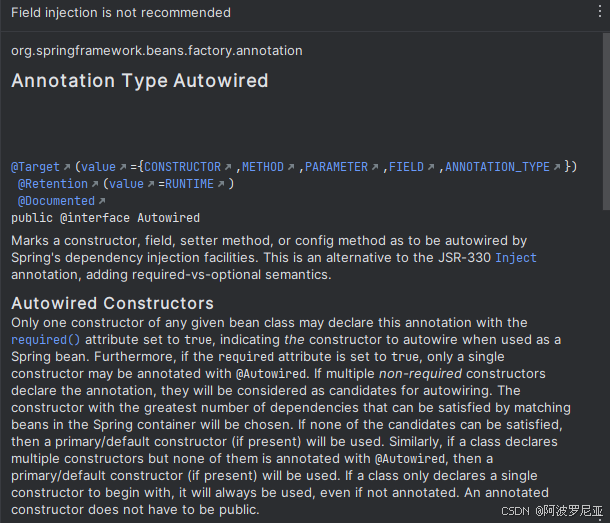
Task: Open external arrow beside RUNTIME
Action: tap(221, 184)
